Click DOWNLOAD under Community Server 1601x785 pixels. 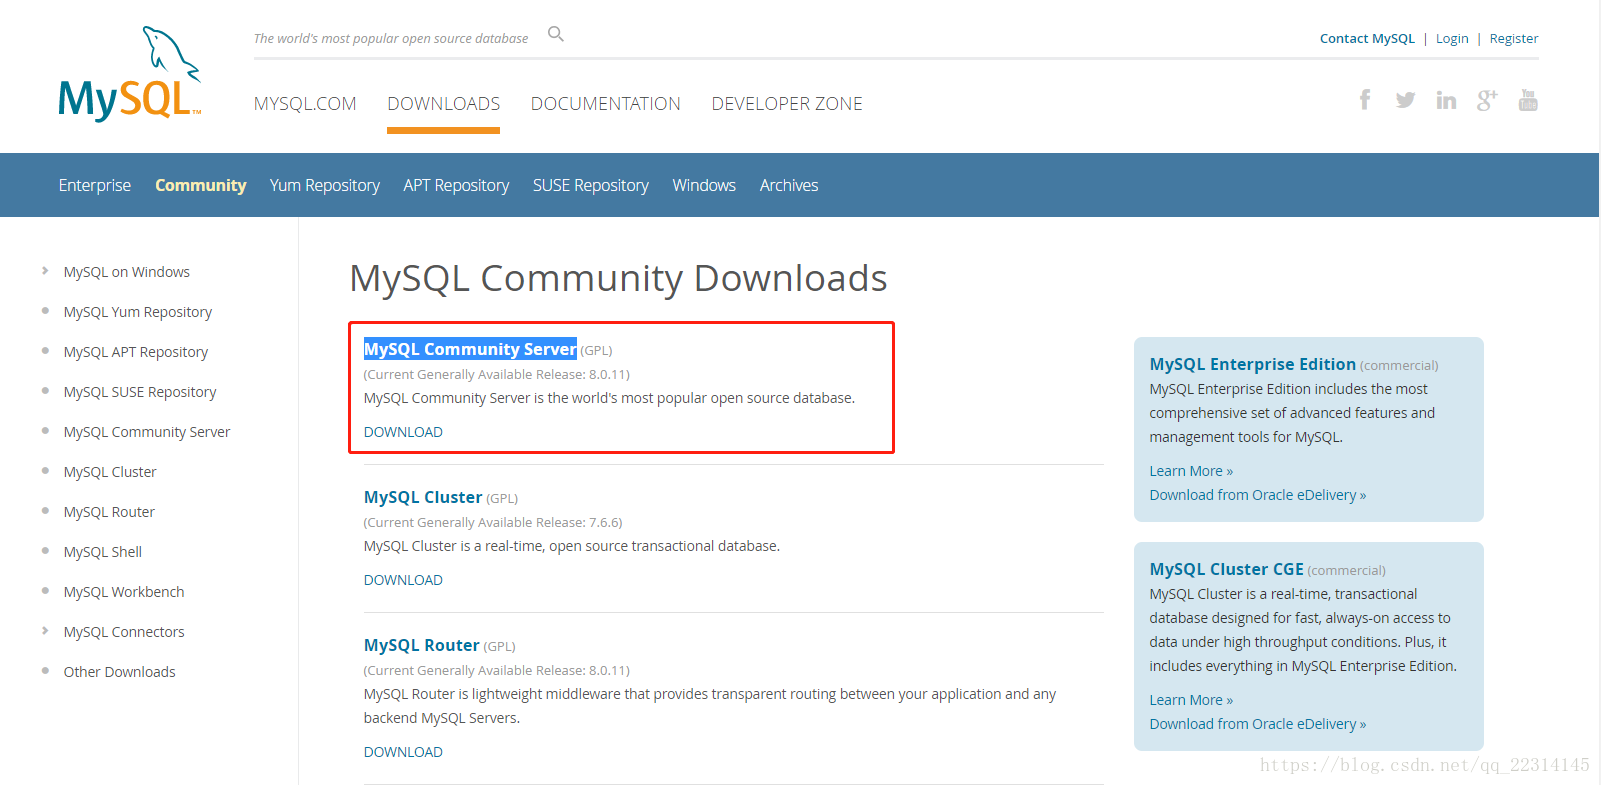click(403, 432)
